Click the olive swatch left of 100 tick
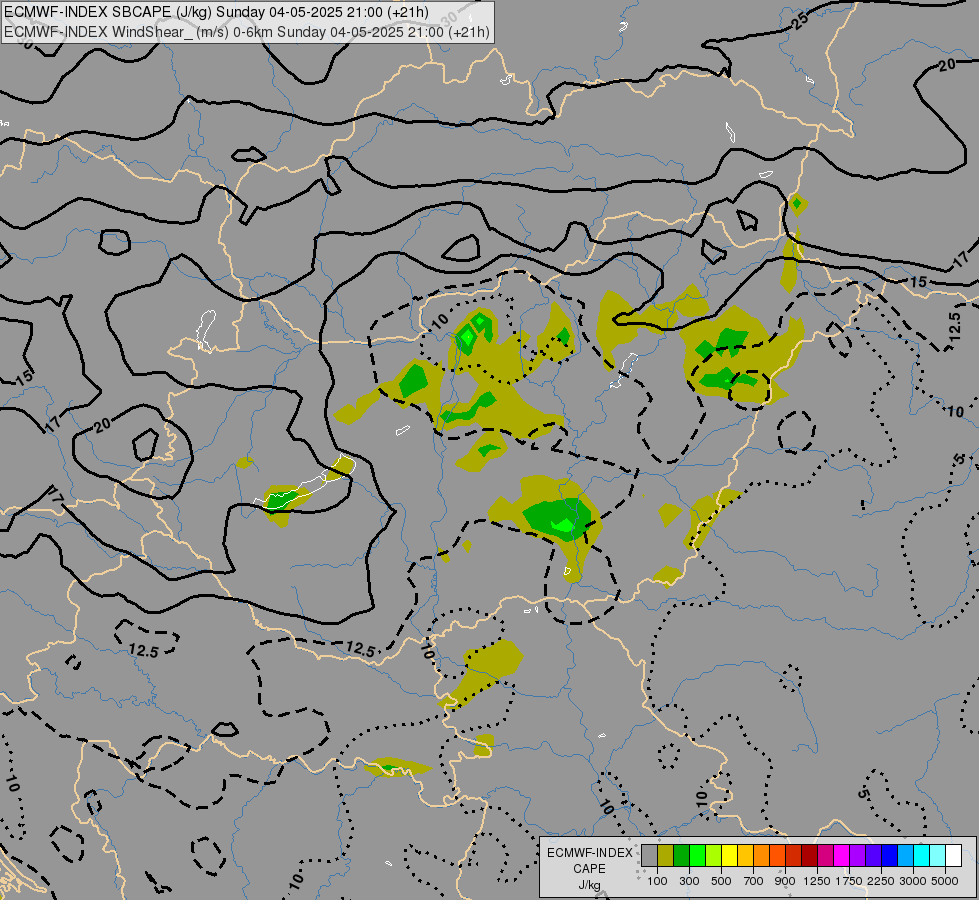 666,856
